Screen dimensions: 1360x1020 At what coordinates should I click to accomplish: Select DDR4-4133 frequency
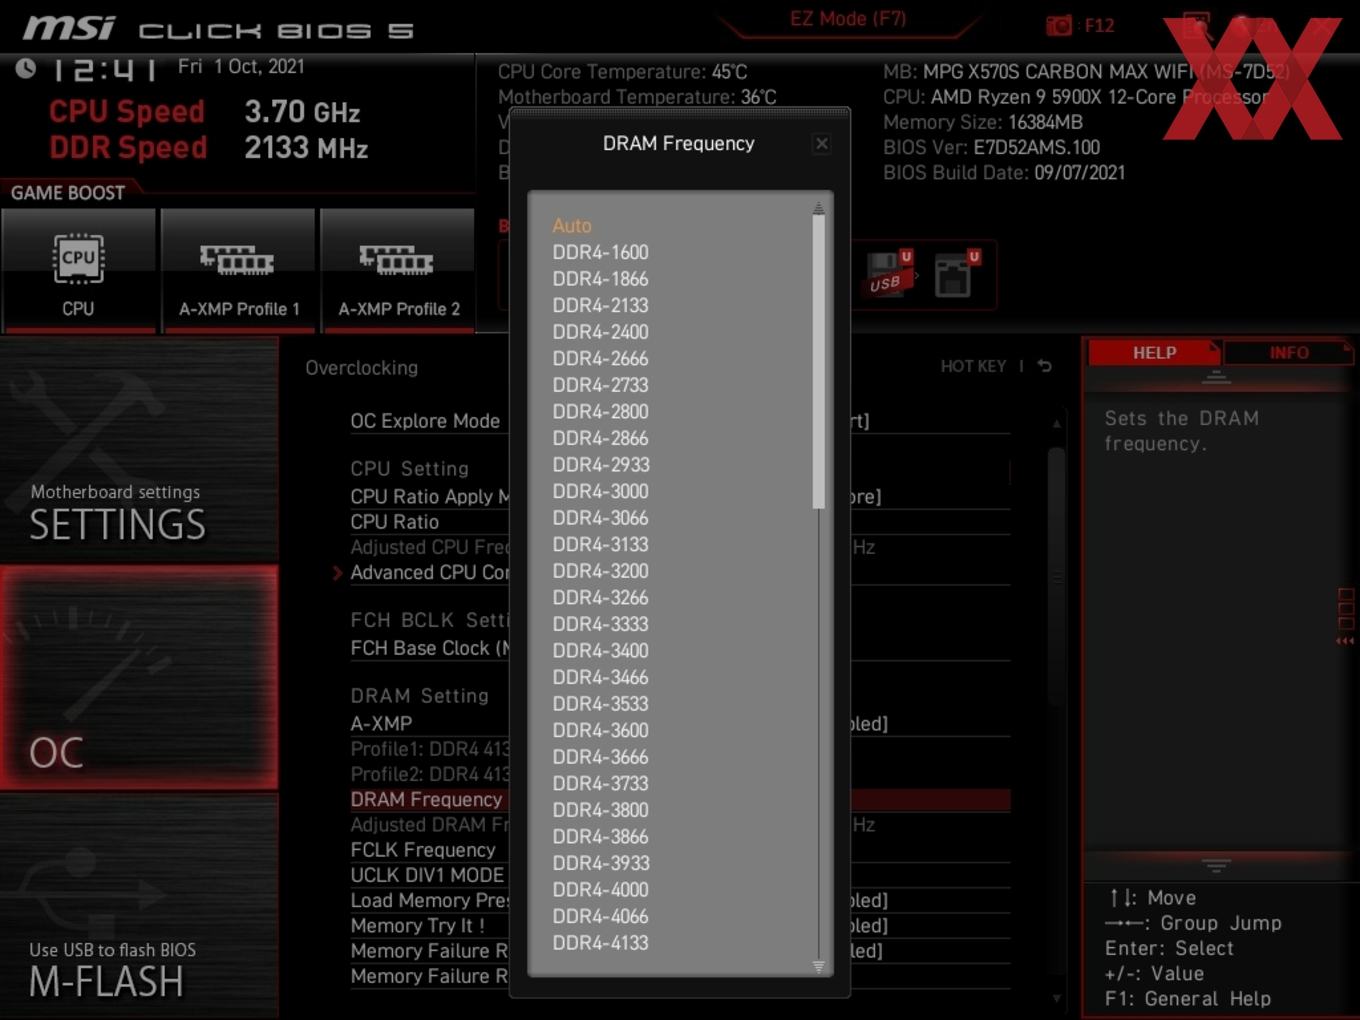[600, 943]
